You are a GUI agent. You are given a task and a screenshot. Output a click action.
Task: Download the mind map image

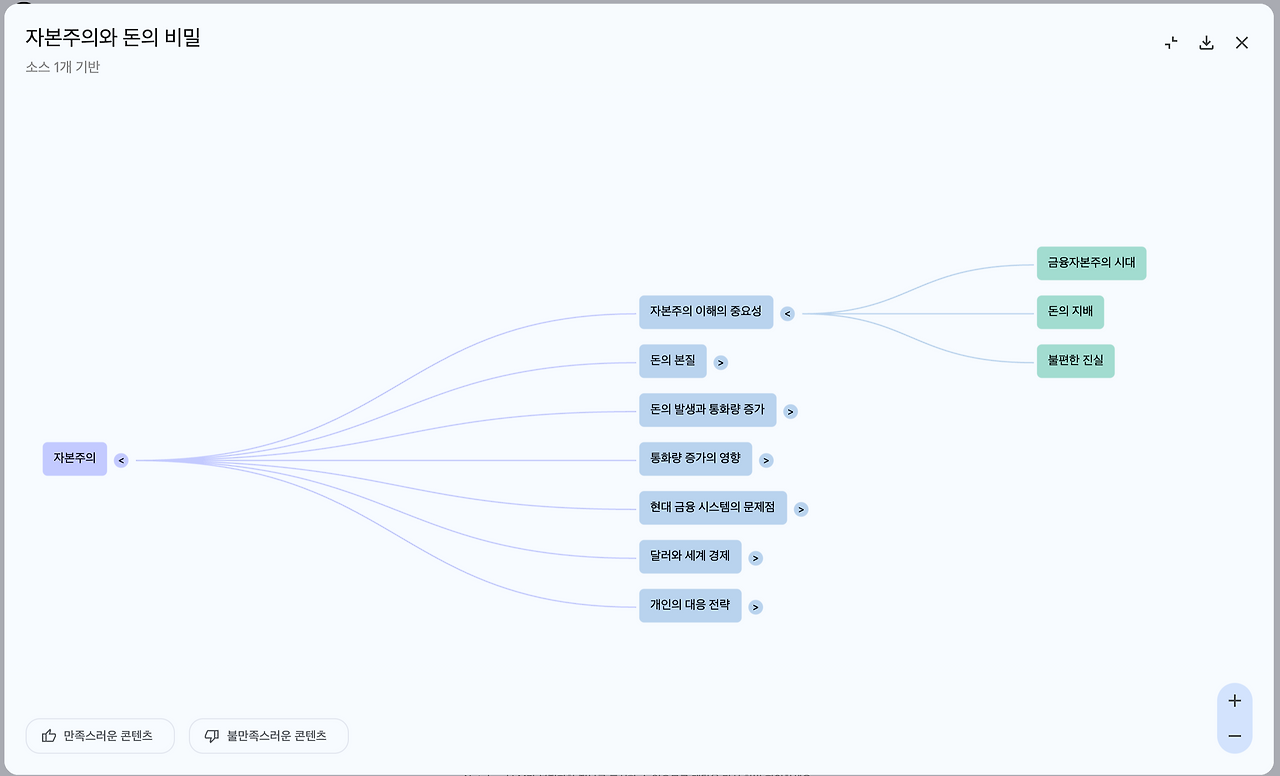coord(1206,42)
